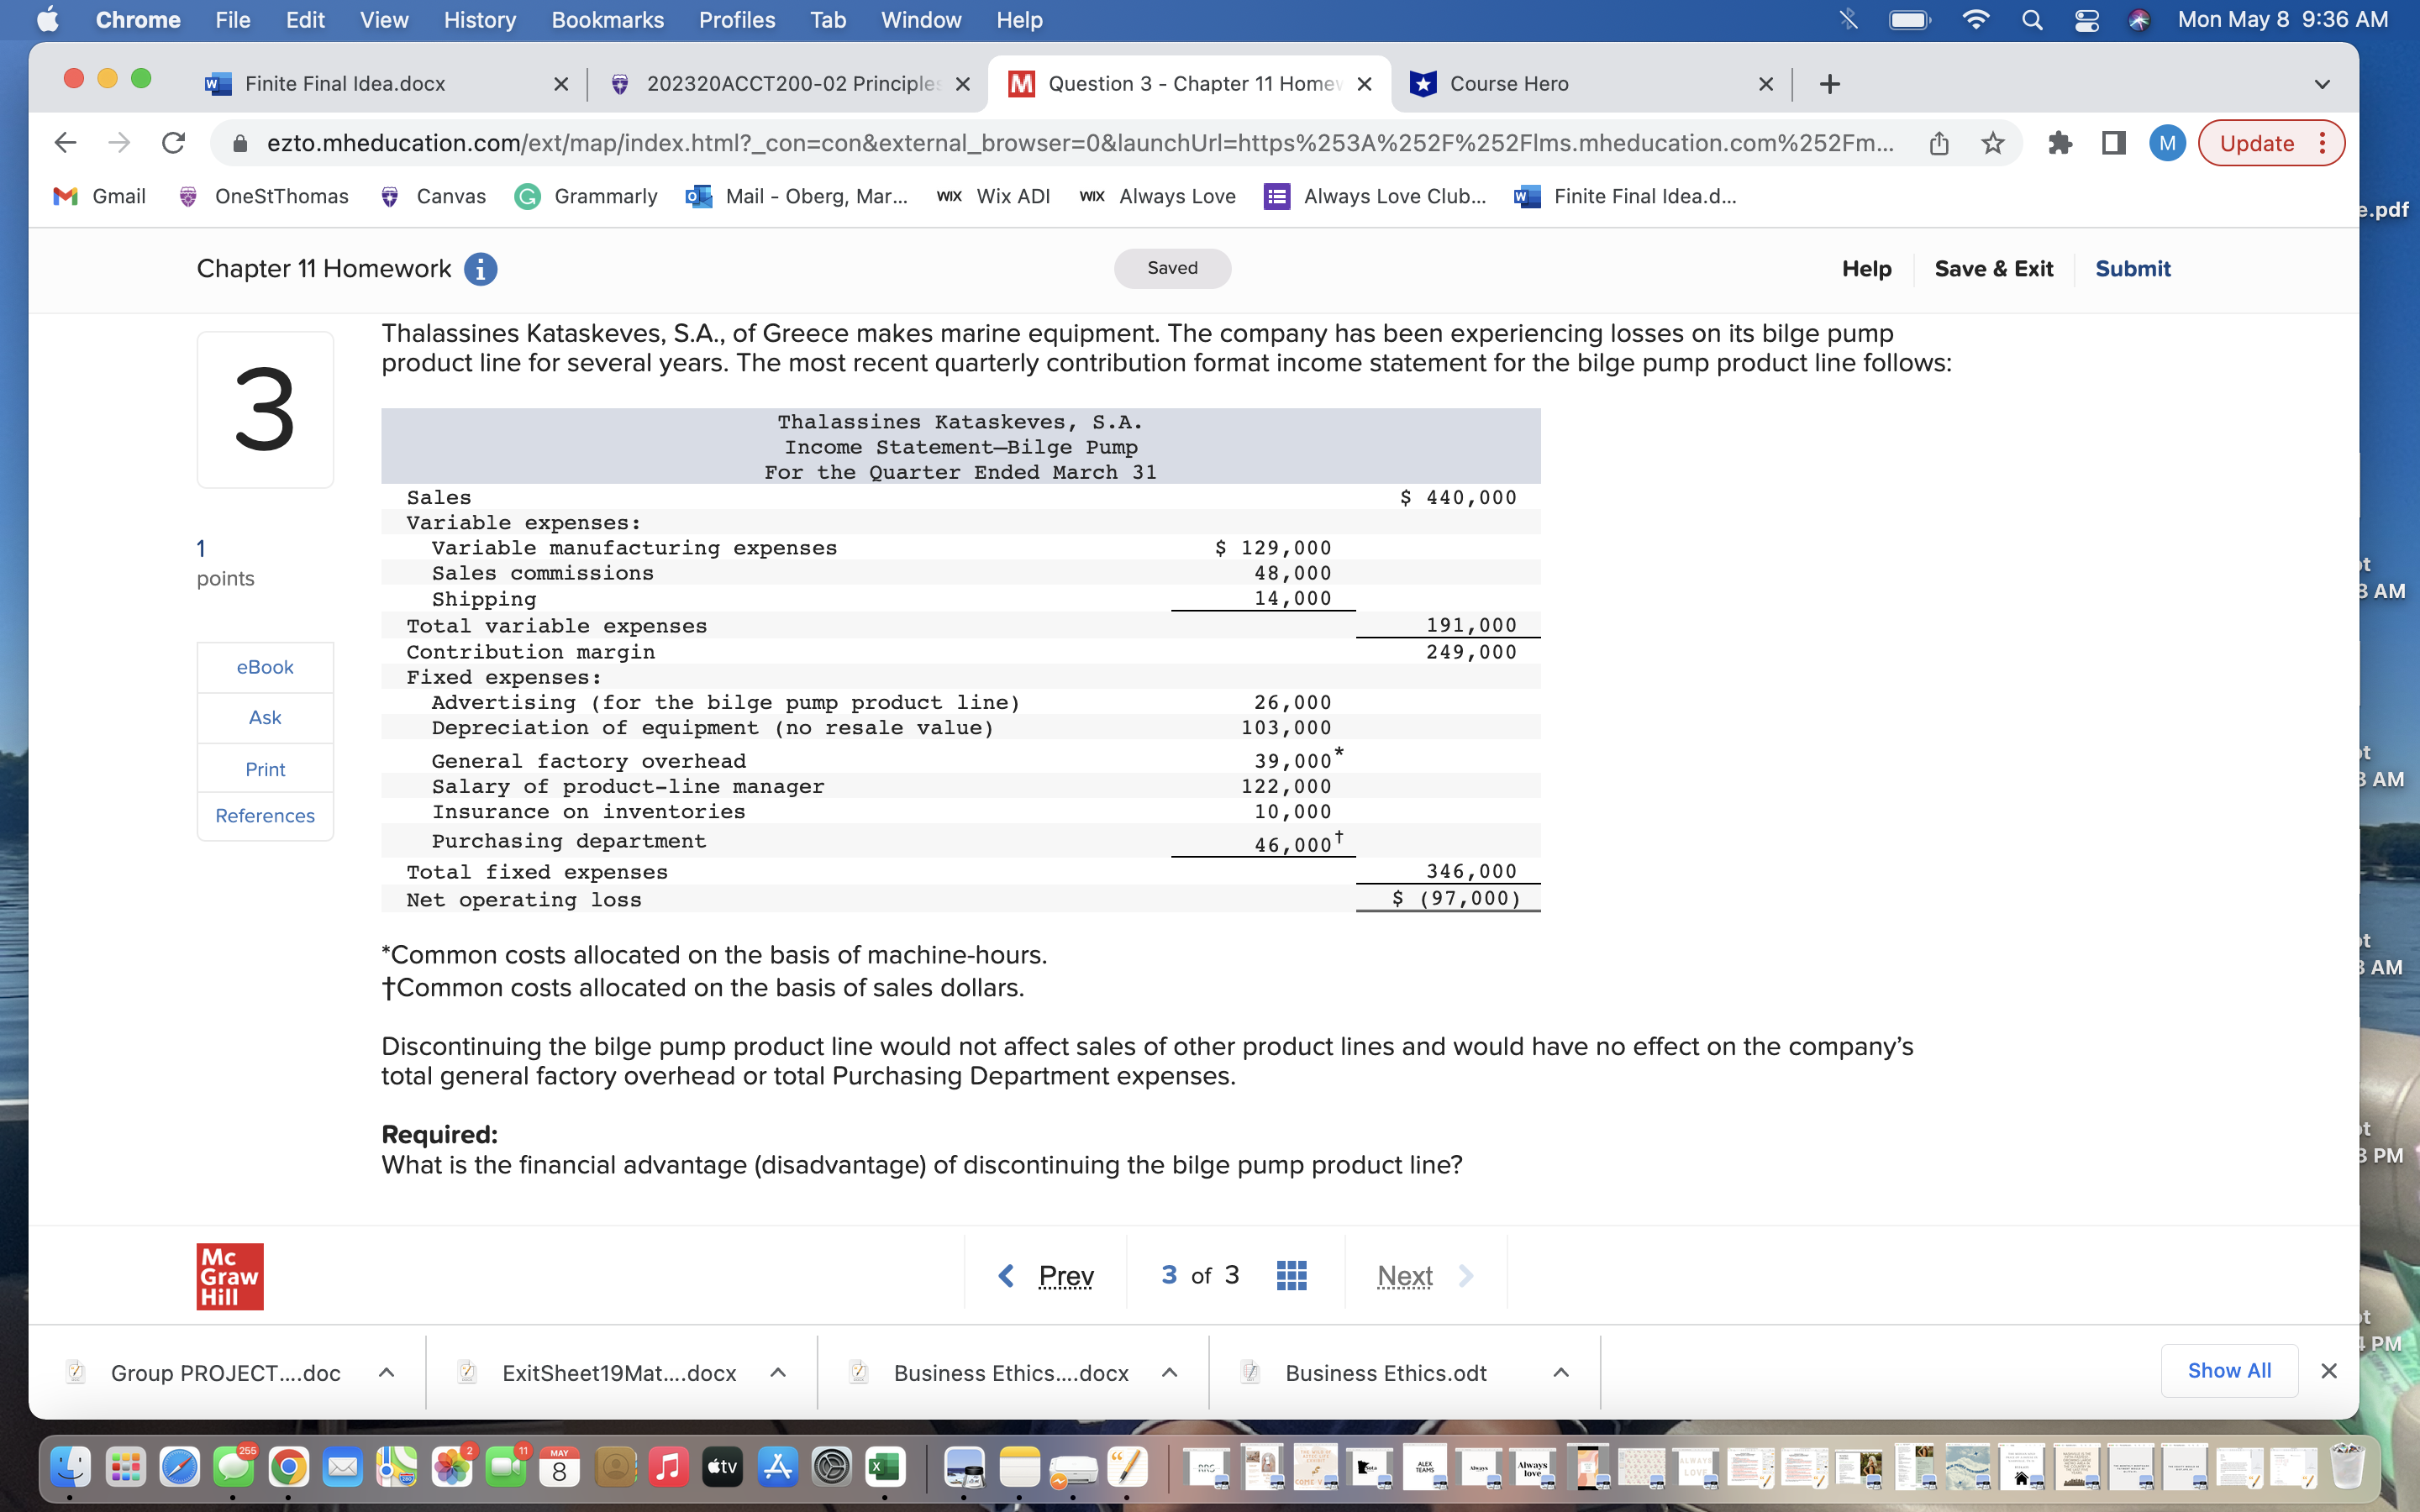
Task: Expand the Business Ethics....docx download chevron
Action: point(1170,1372)
